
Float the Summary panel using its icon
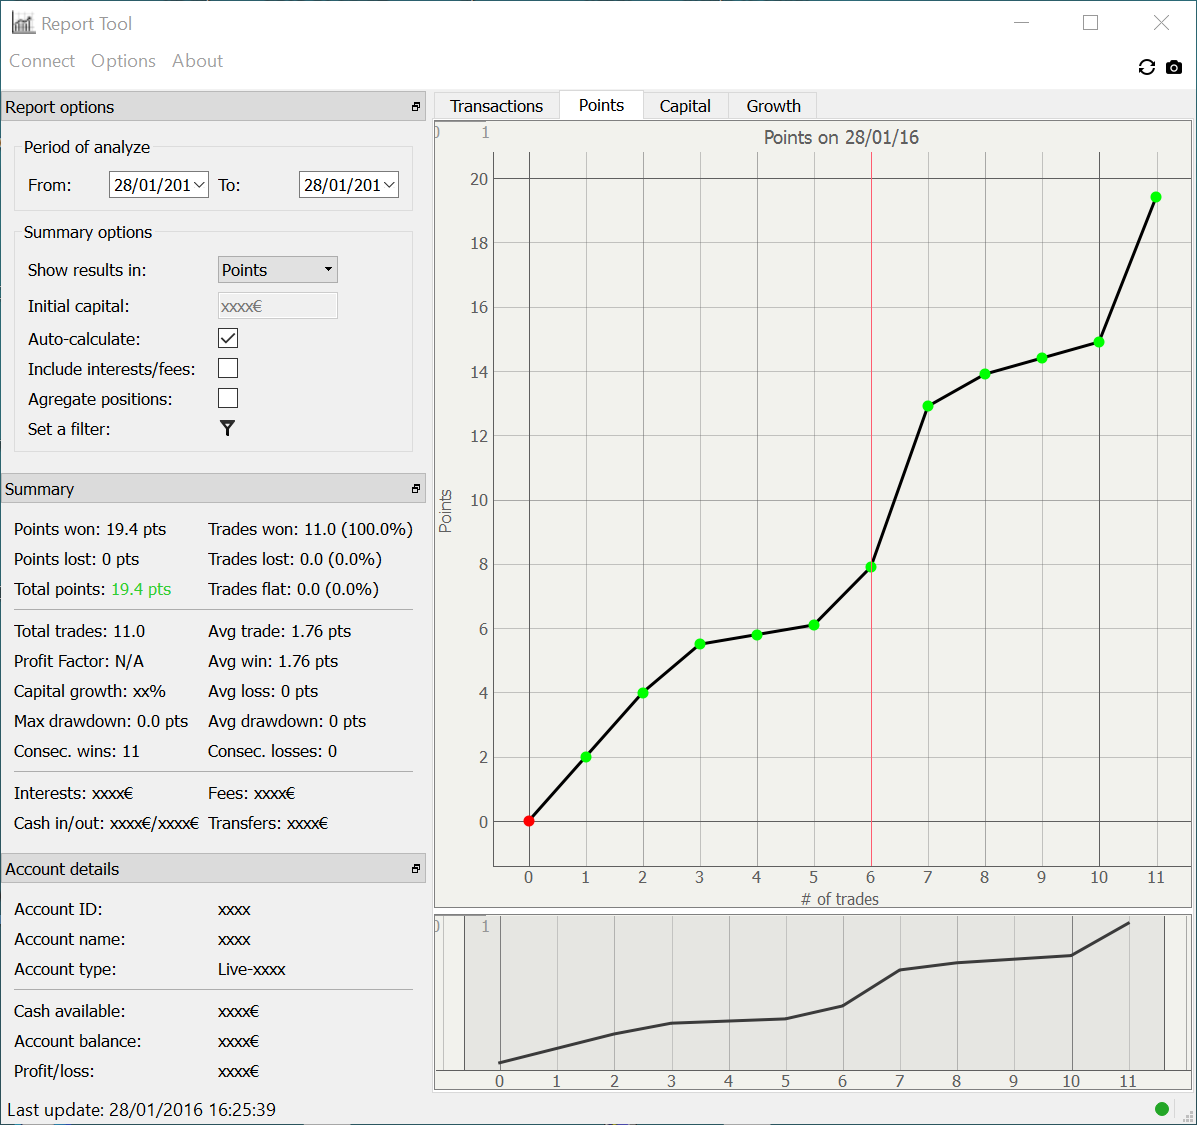click(416, 489)
